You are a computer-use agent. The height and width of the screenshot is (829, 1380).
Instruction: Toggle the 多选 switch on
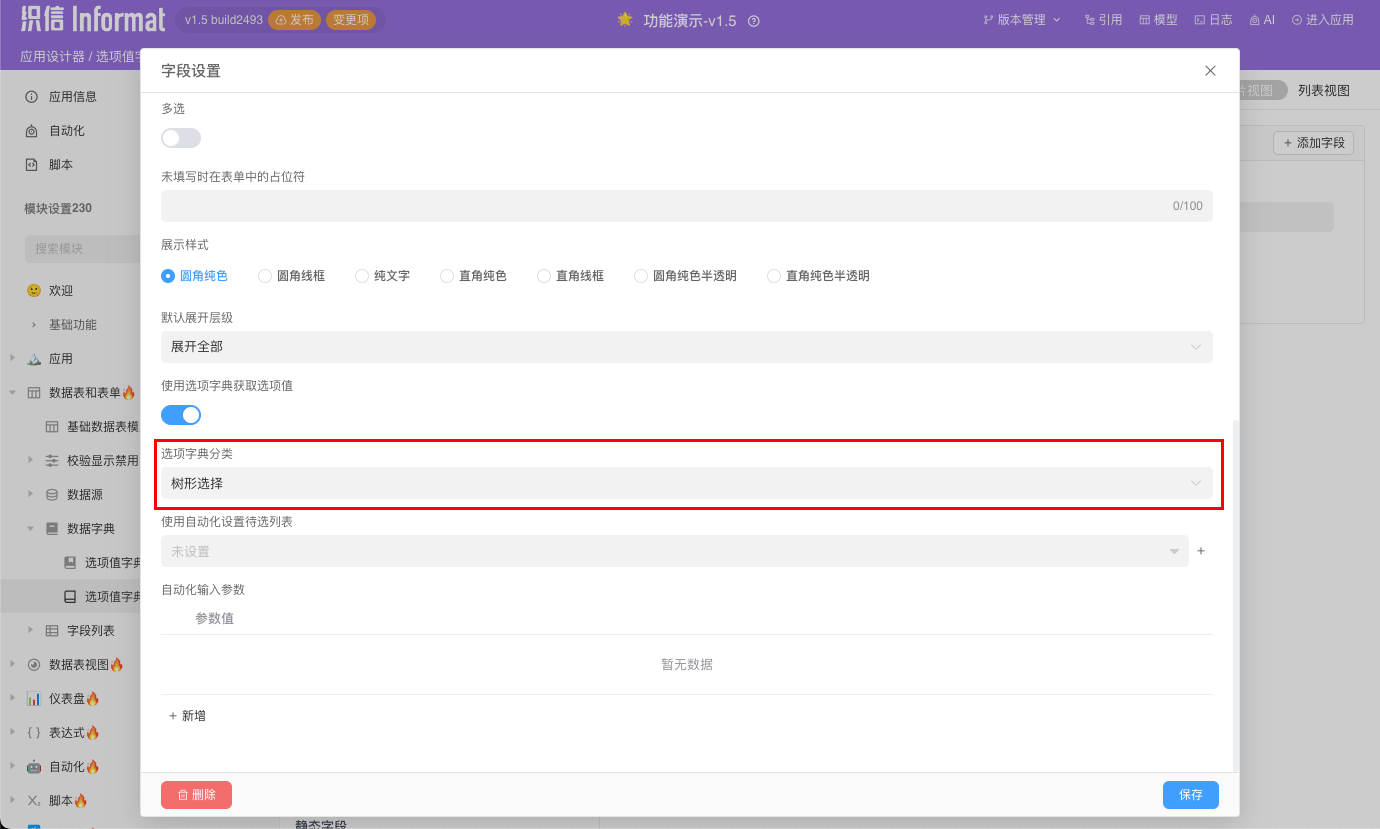point(180,137)
